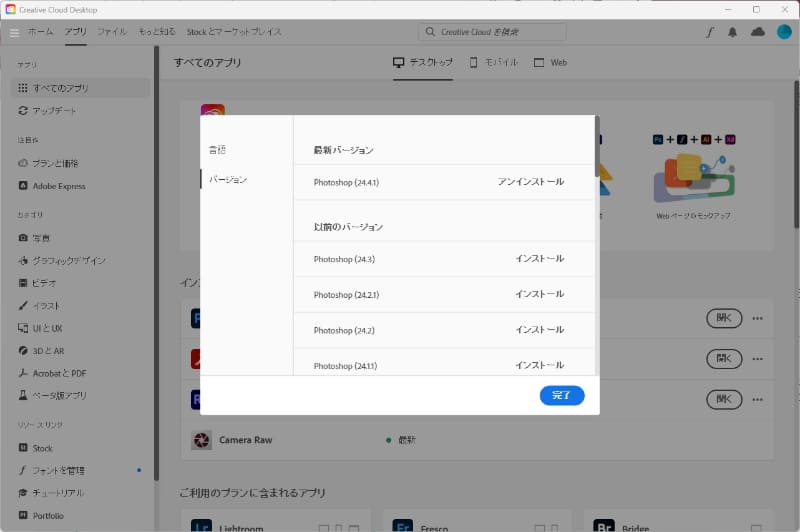Select the ベータ版アプリ category
This screenshot has height=532, width=800.
pos(52,395)
